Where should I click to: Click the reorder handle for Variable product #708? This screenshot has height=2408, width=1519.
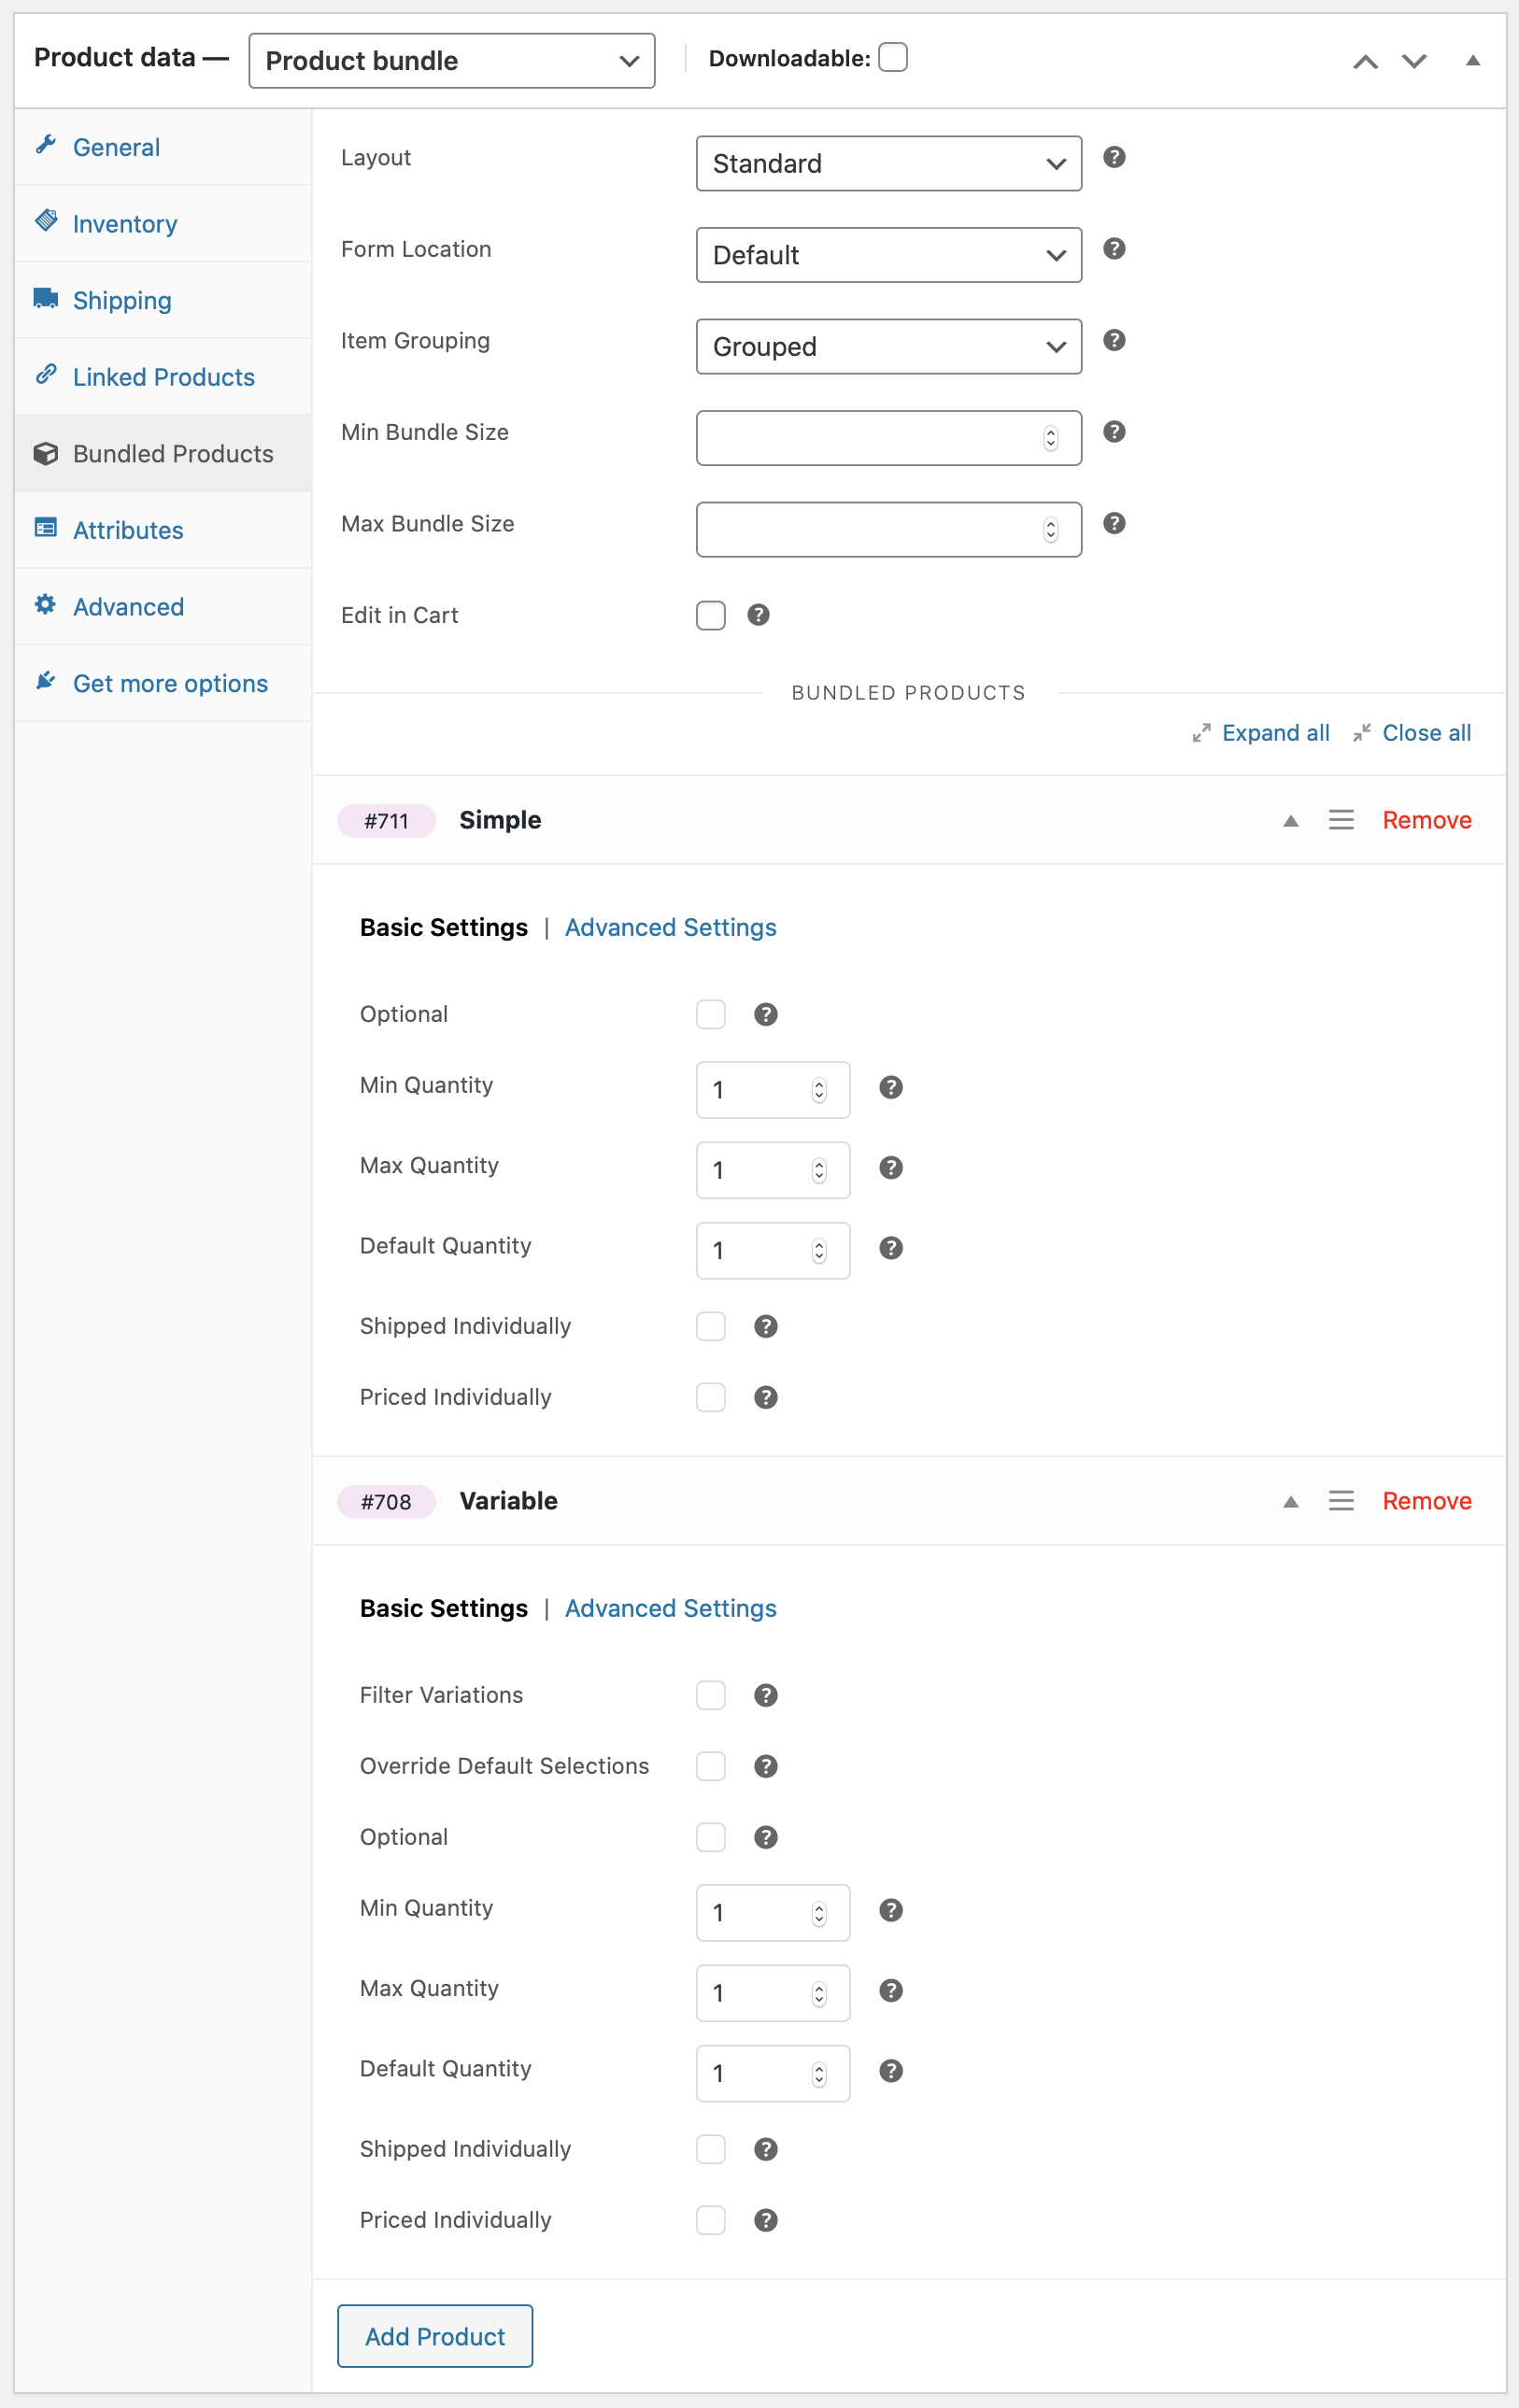point(1341,1501)
